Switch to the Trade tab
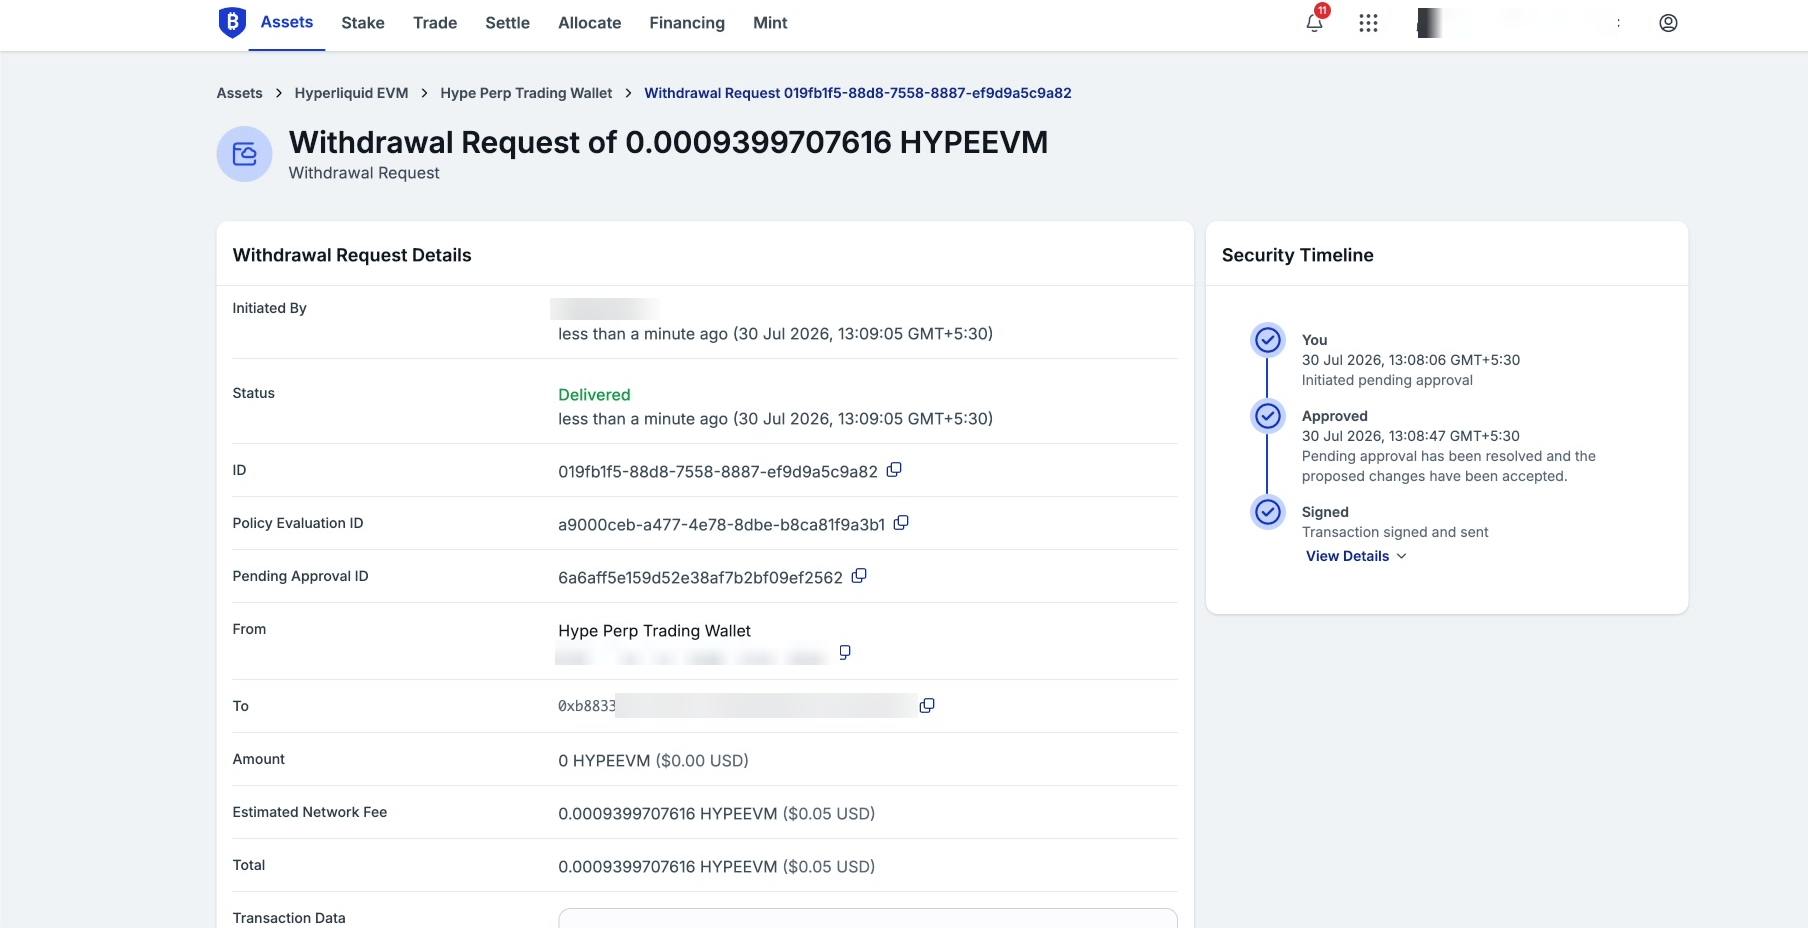Viewport: 1808px width, 928px height. 435,23
